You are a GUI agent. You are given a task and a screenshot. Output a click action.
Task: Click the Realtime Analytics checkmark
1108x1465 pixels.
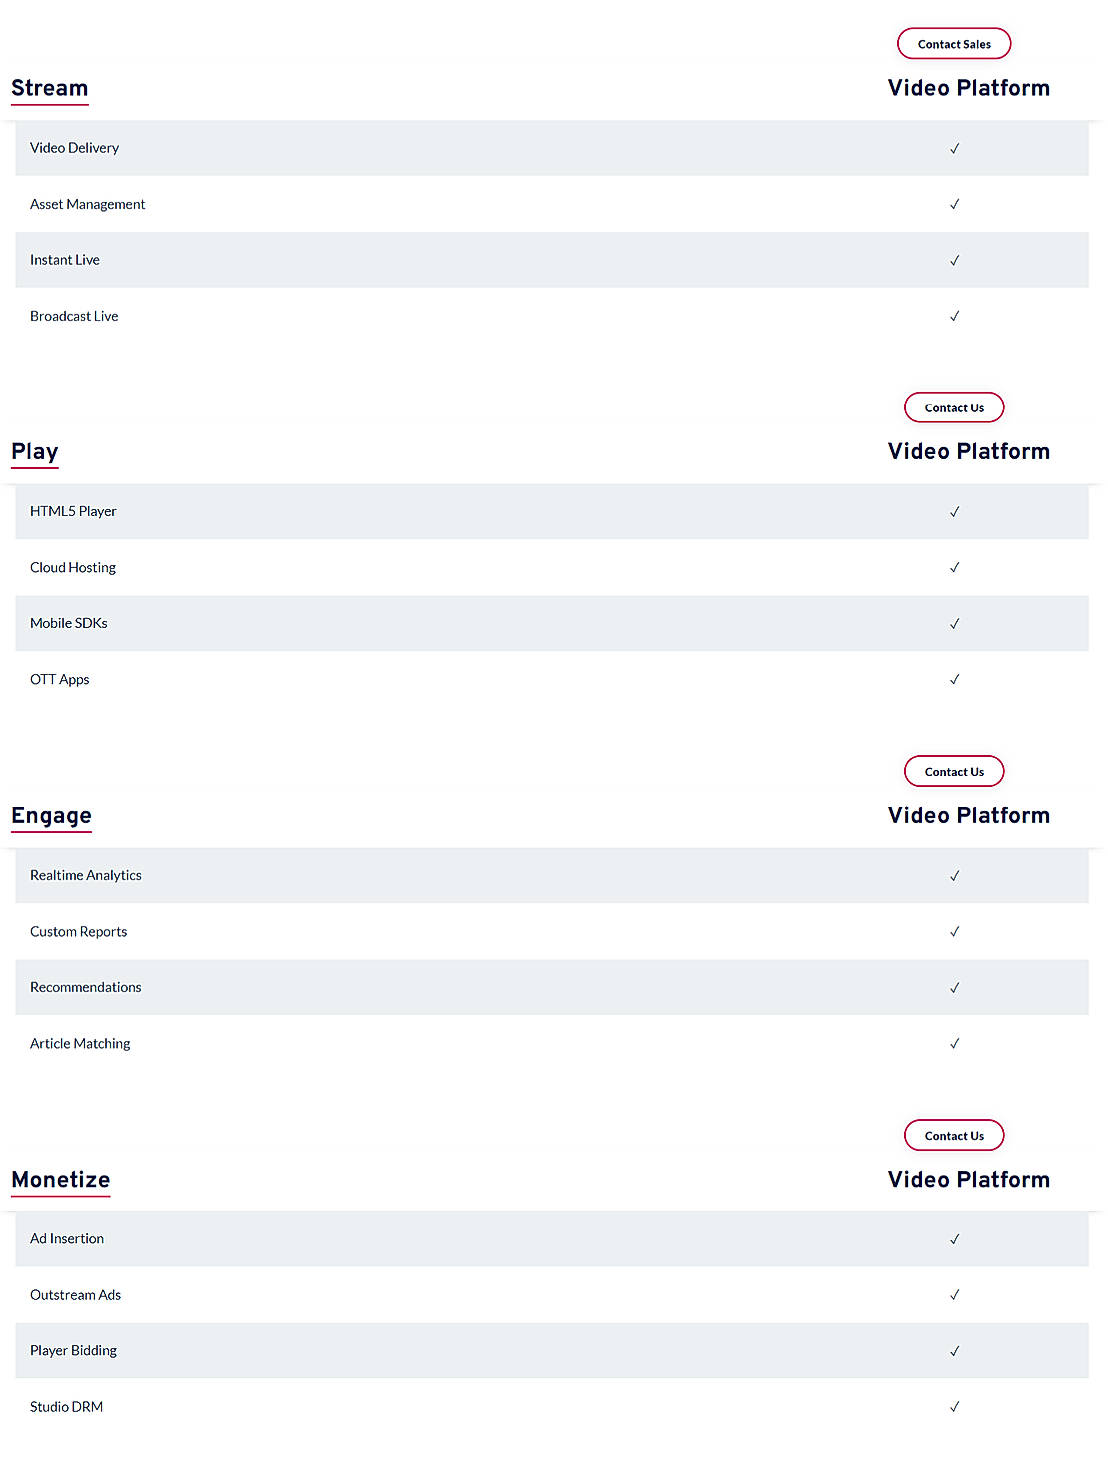click(954, 876)
